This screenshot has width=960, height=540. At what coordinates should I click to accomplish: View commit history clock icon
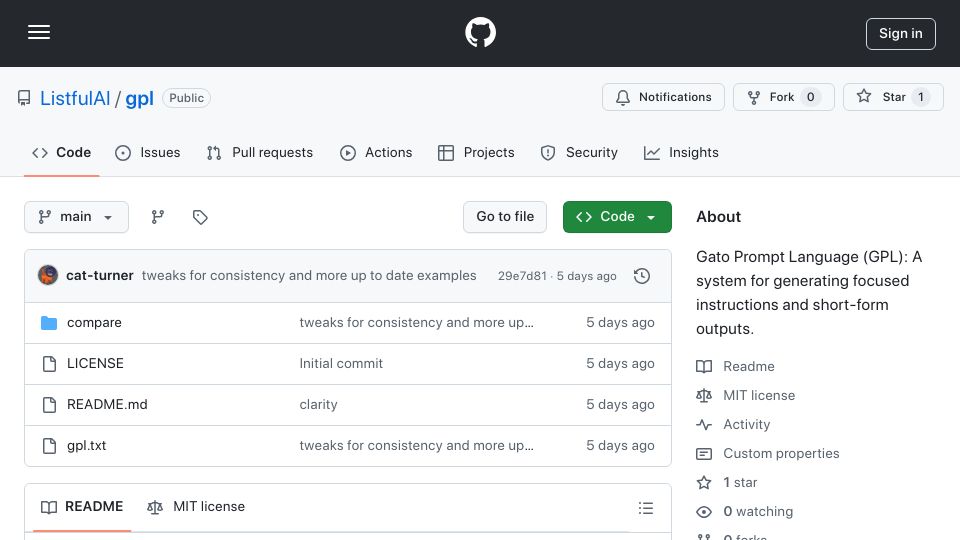(x=642, y=276)
